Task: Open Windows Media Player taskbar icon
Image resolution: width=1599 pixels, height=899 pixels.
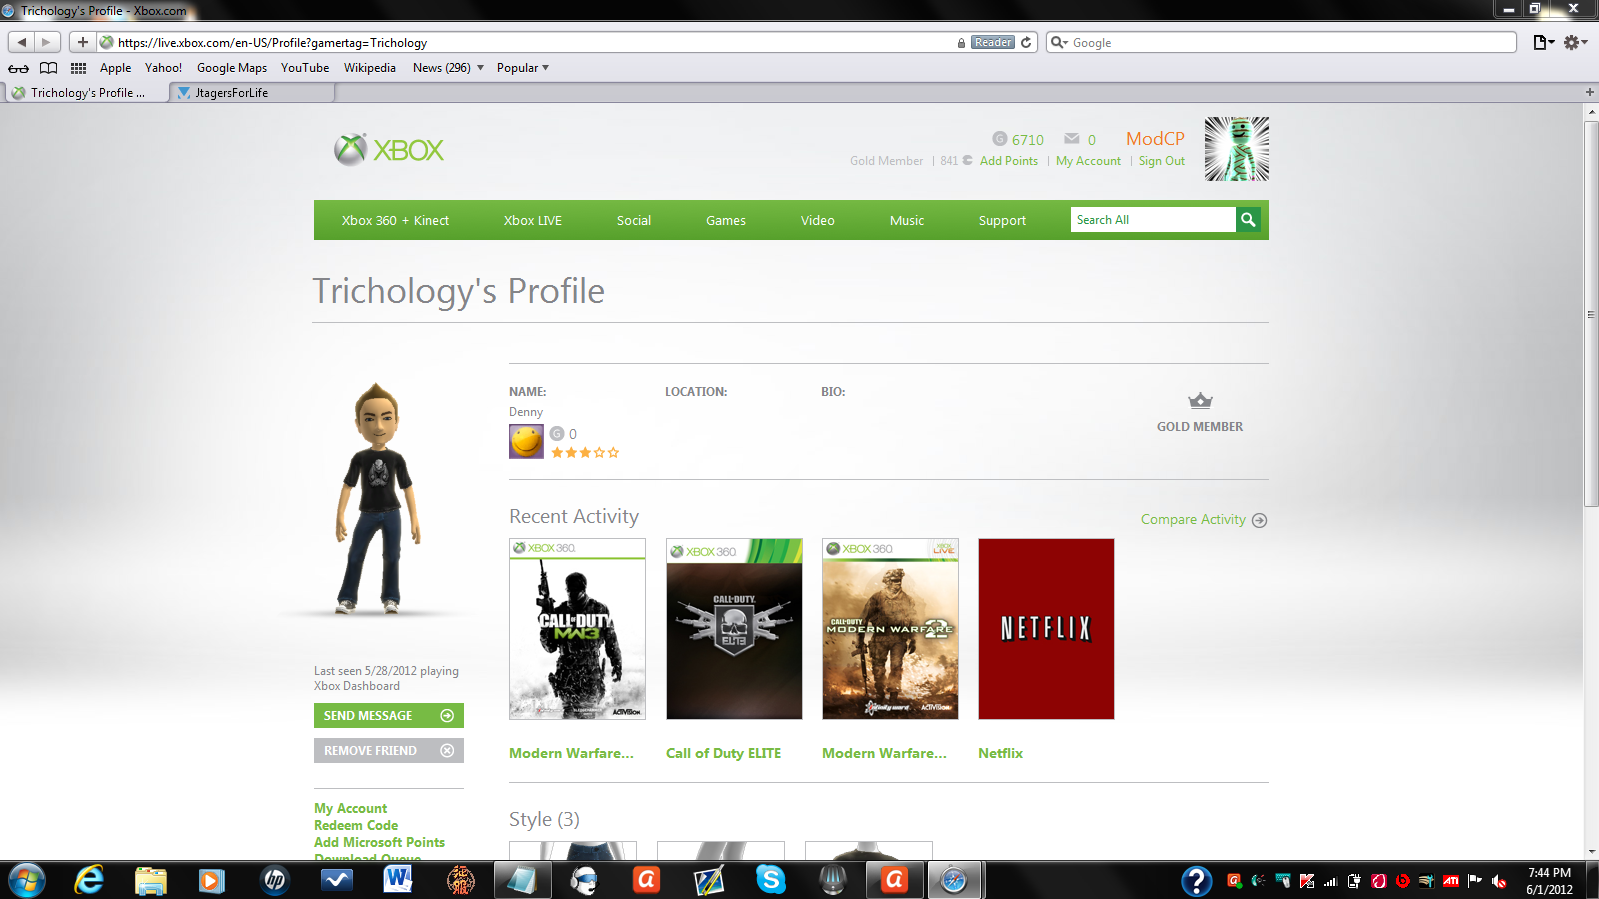Action: (x=211, y=880)
